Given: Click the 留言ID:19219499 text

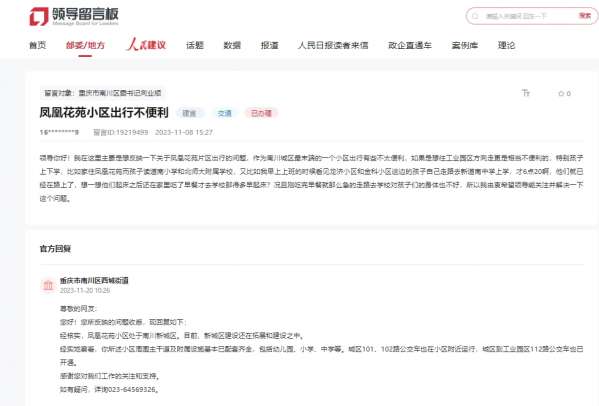Looking at the screenshot, I should click(121, 132).
